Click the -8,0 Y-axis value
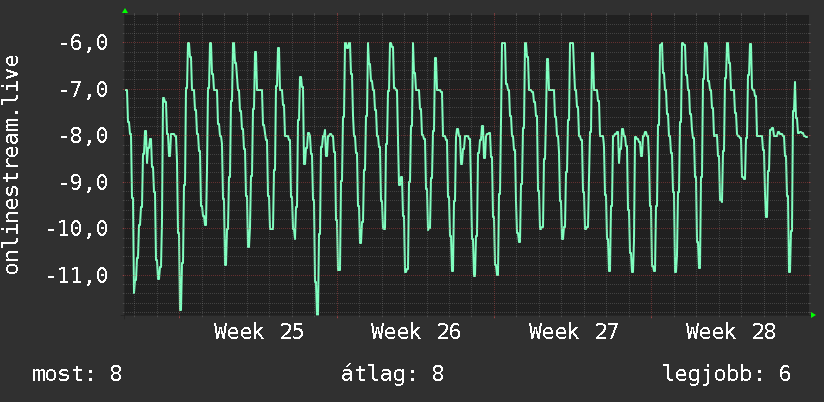The width and height of the screenshot is (824, 402). [83, 136]
